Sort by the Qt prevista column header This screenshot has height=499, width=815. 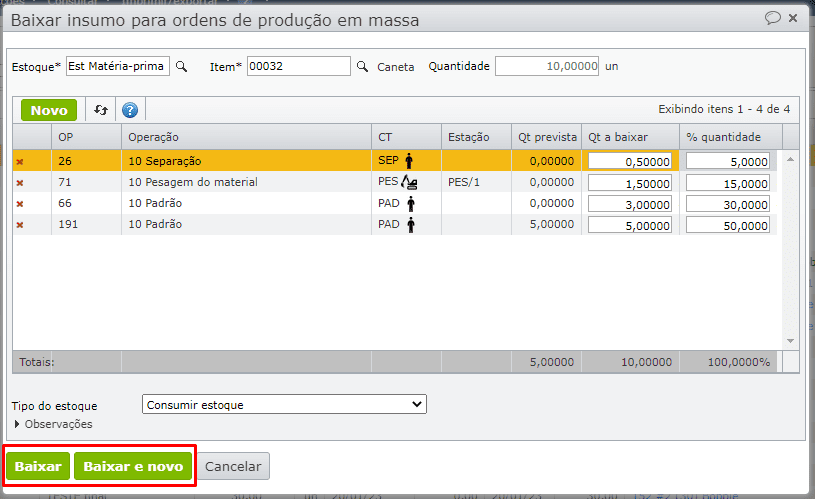point(547,137)
